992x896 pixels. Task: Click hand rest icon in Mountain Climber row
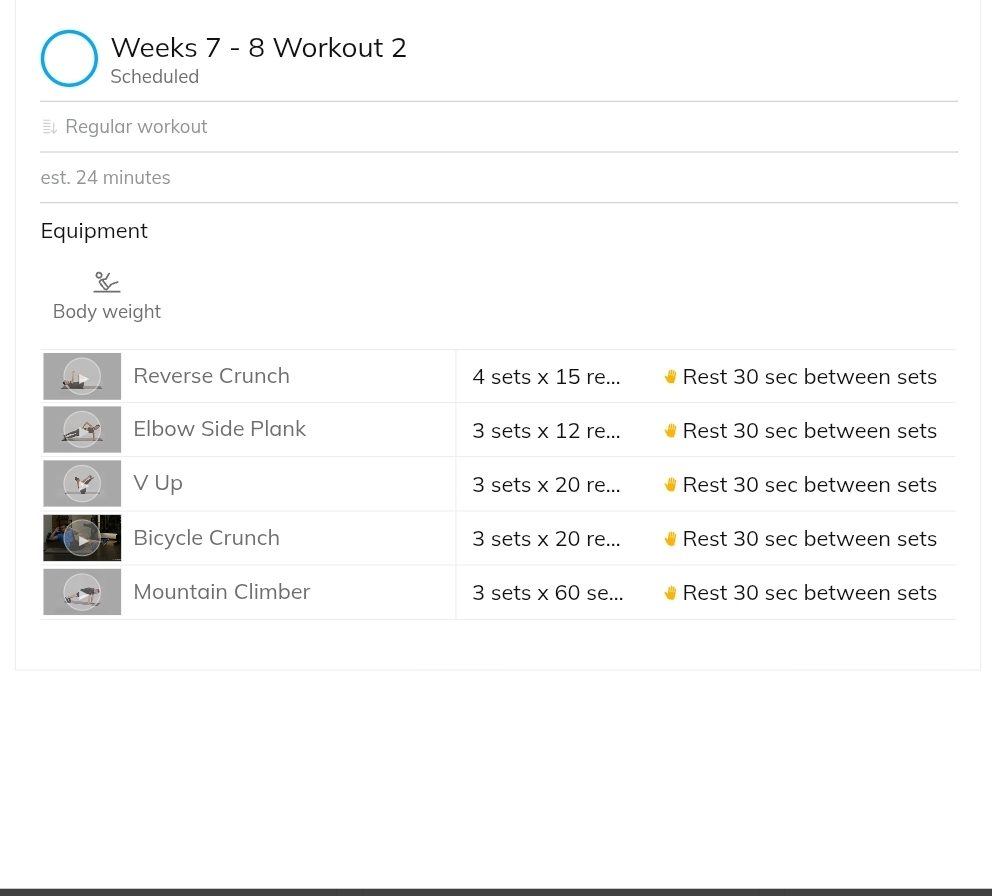[x=671, y=593]
